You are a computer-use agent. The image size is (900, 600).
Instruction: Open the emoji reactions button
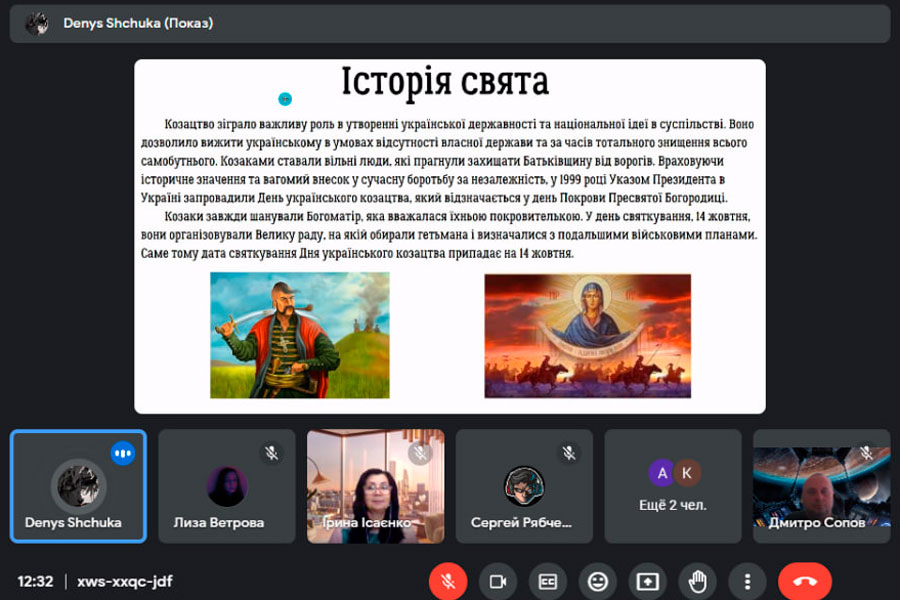click(x=598, y=582)
